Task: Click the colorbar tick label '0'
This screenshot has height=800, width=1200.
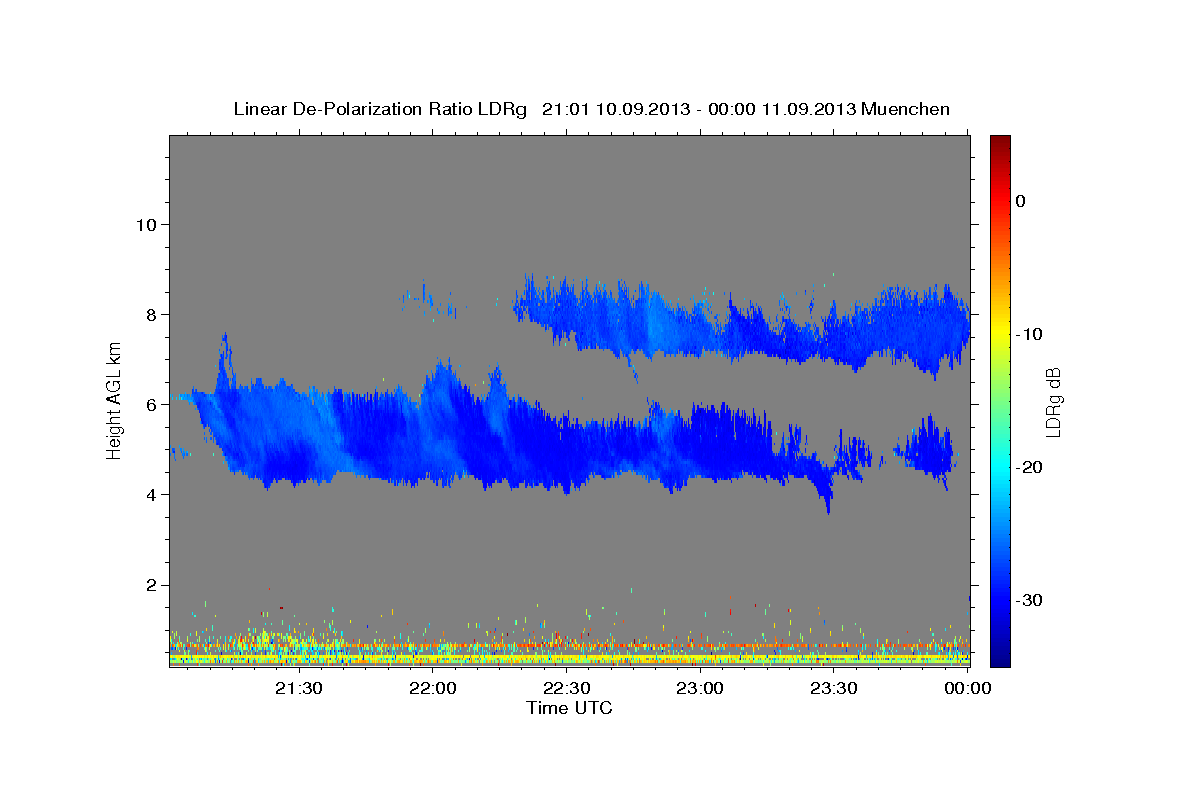Action: pyautogui.click(x=1020, y=201)
